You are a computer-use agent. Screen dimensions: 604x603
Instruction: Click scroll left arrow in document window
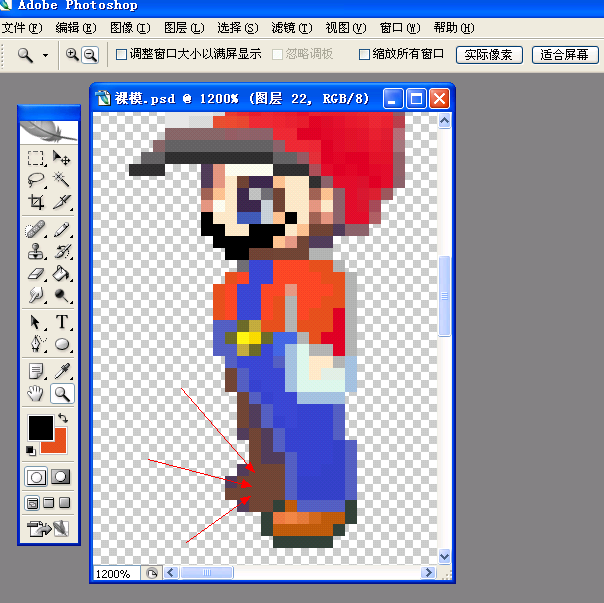click(x=171, y=573)
